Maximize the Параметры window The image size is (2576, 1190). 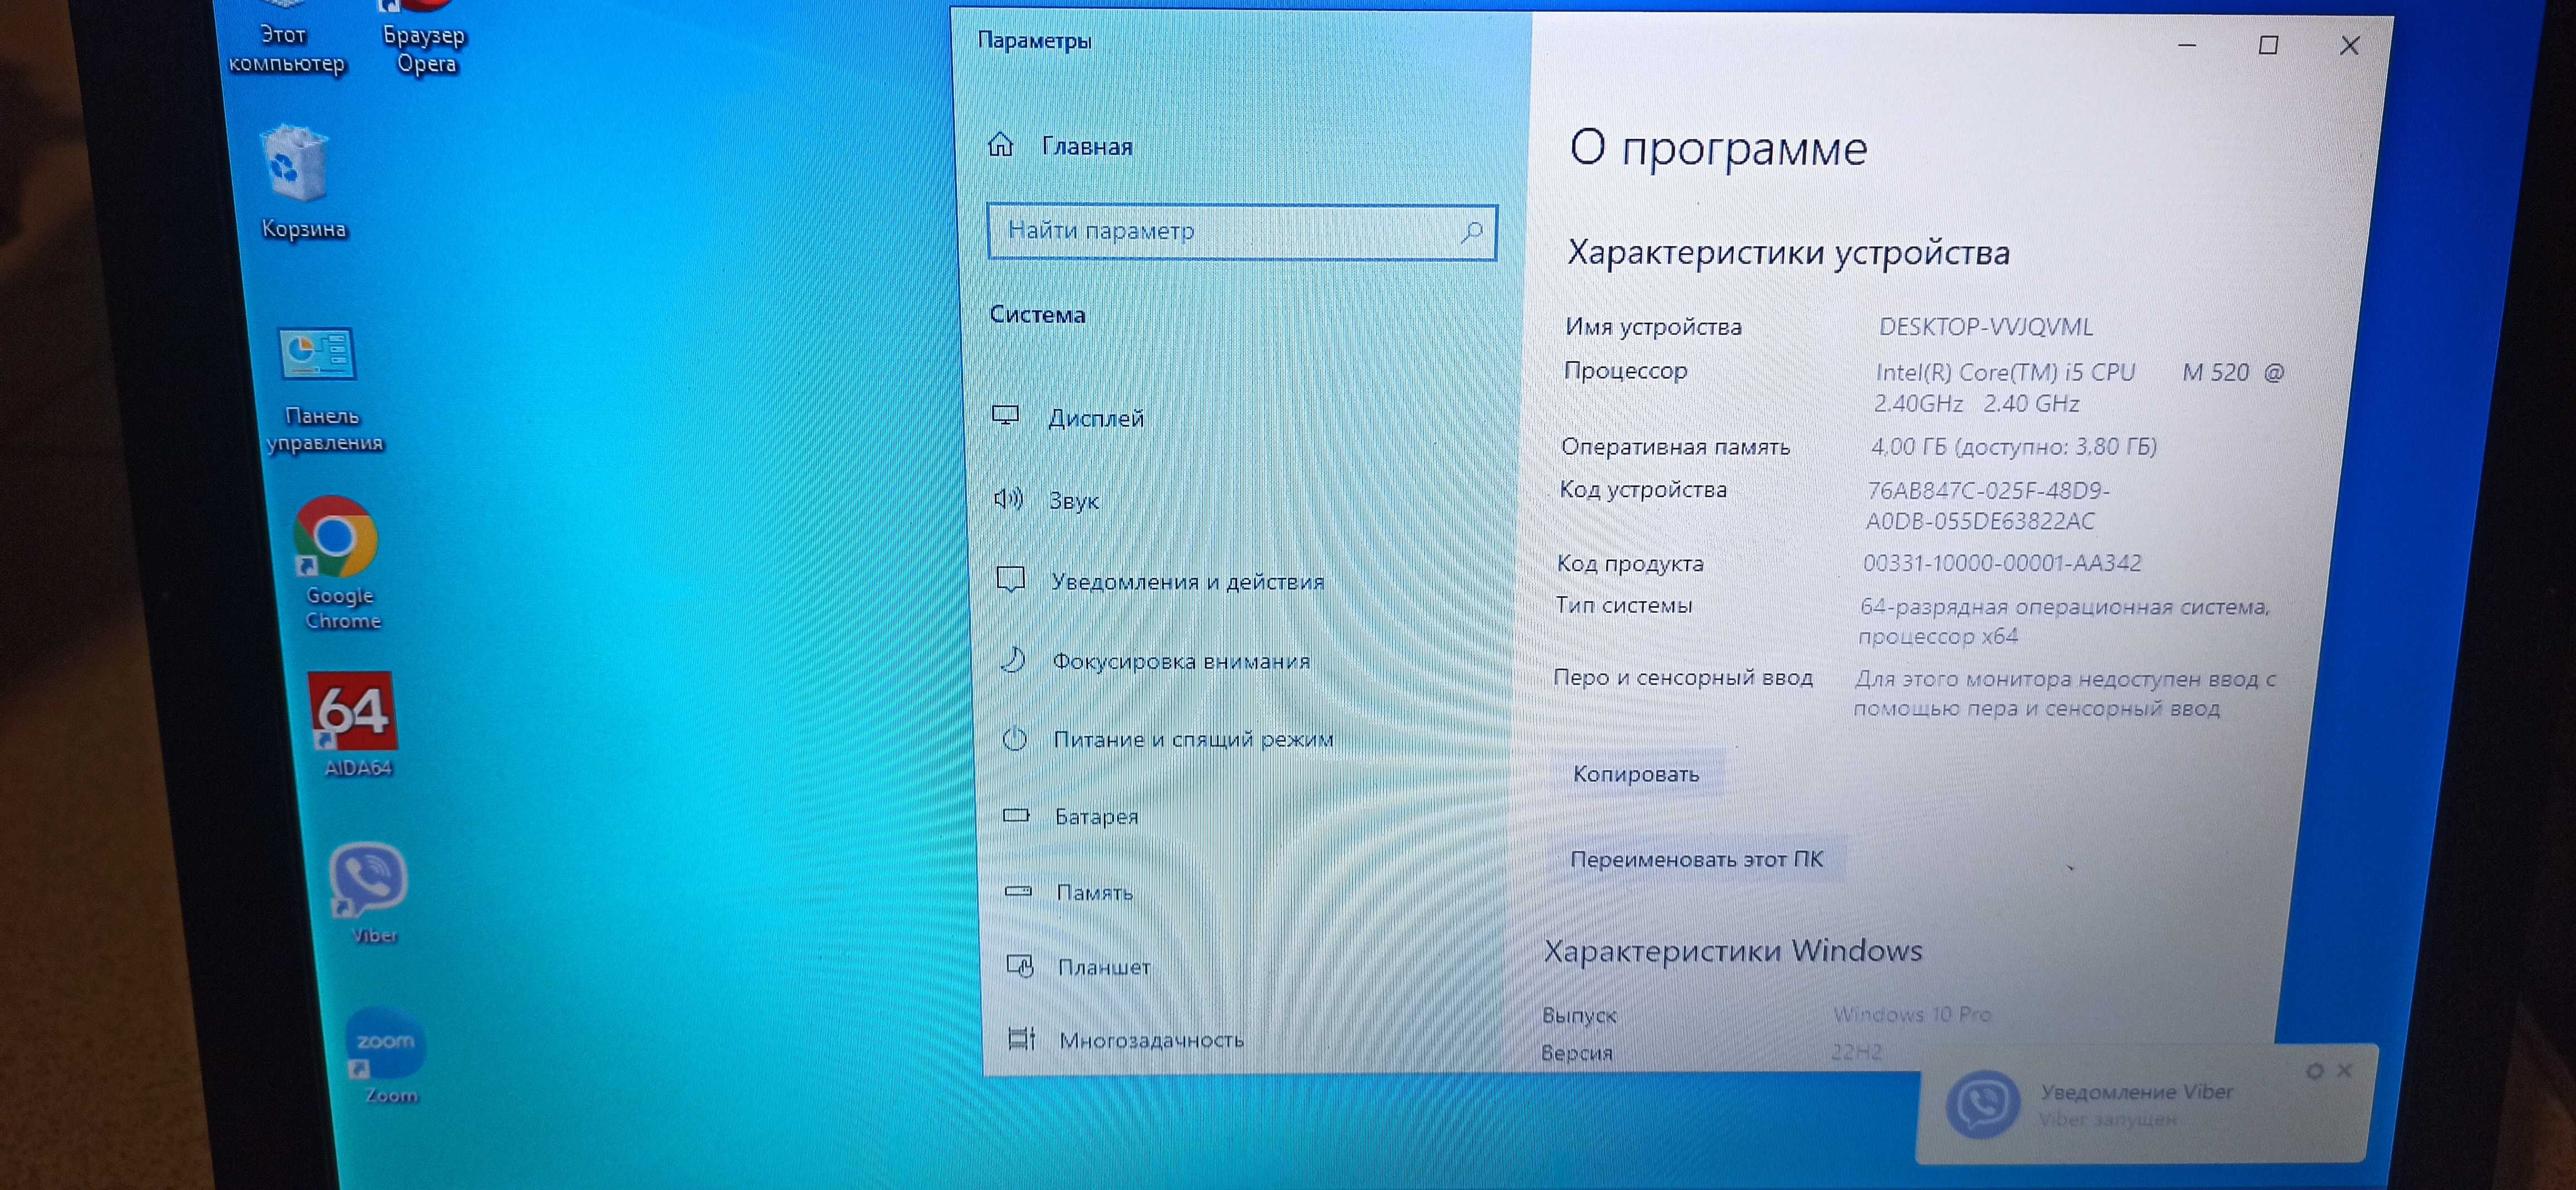point(2268,45)
